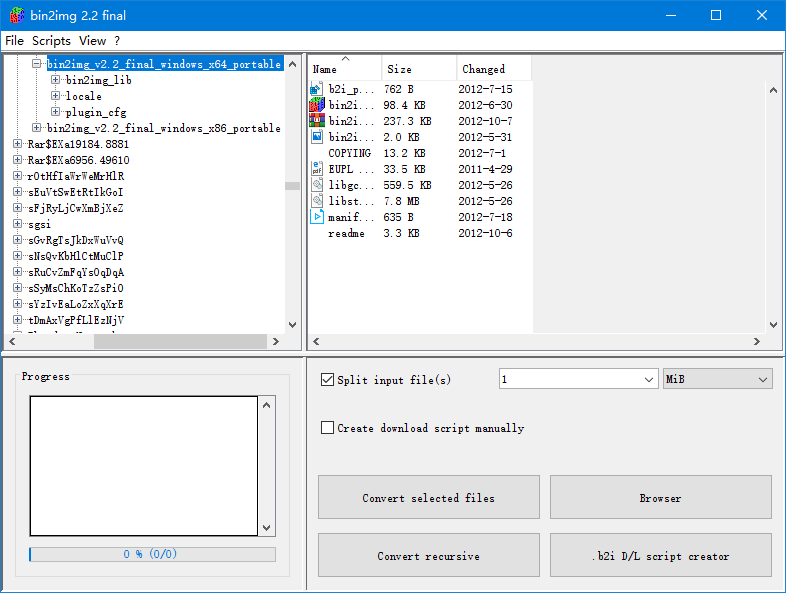Open the File menu
Screen dimensions: 786x593
(14, 41)
